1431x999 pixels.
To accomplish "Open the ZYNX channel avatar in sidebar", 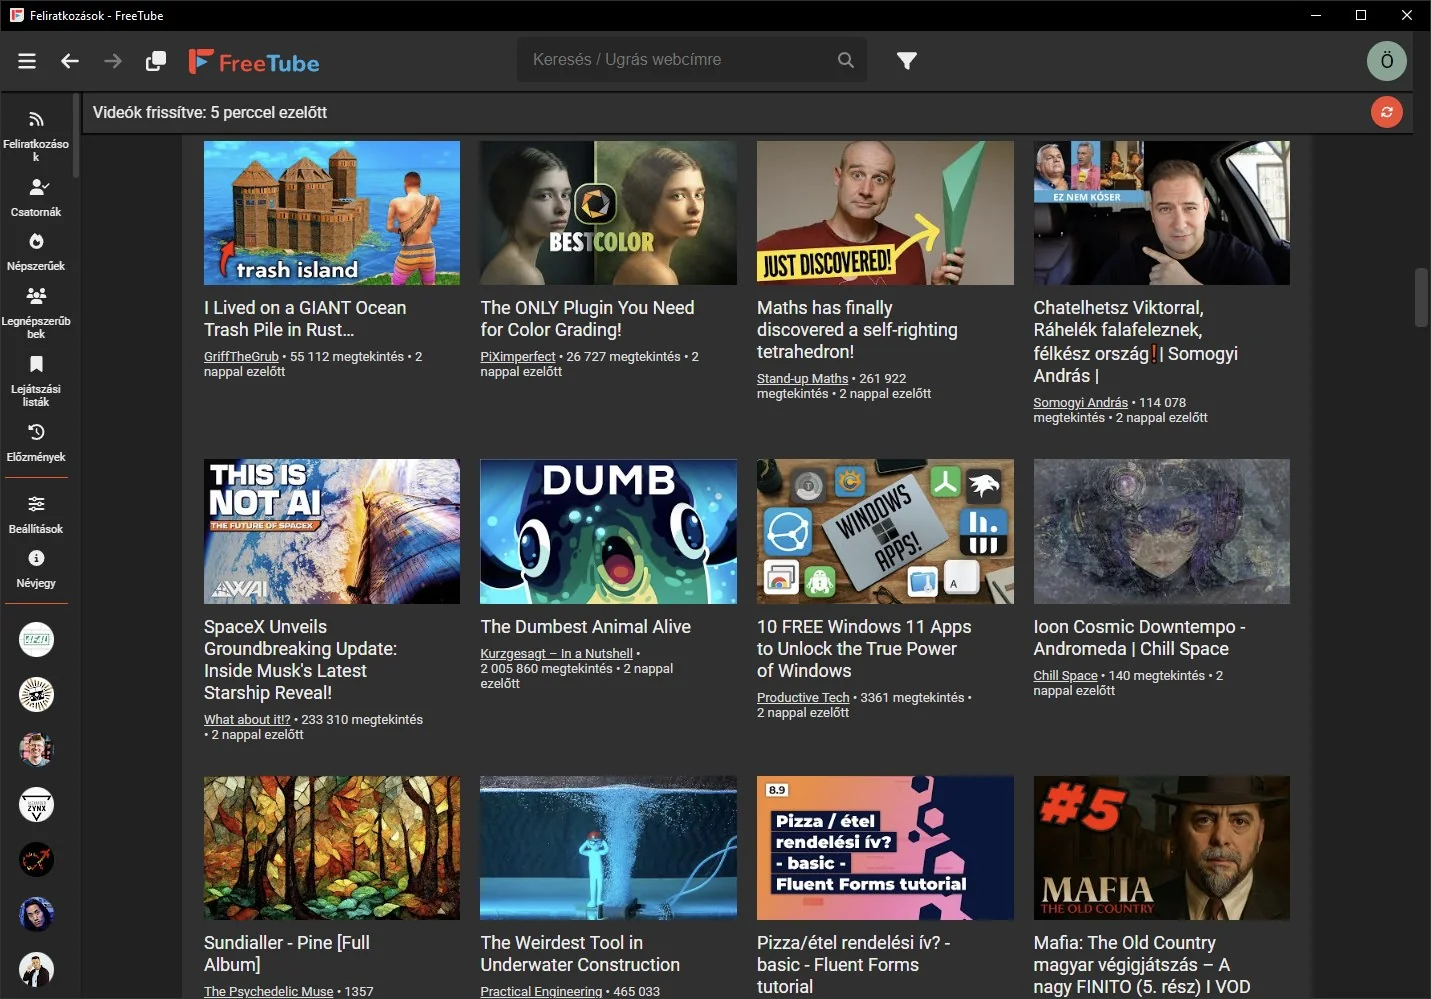I will [x=37, y=804].
